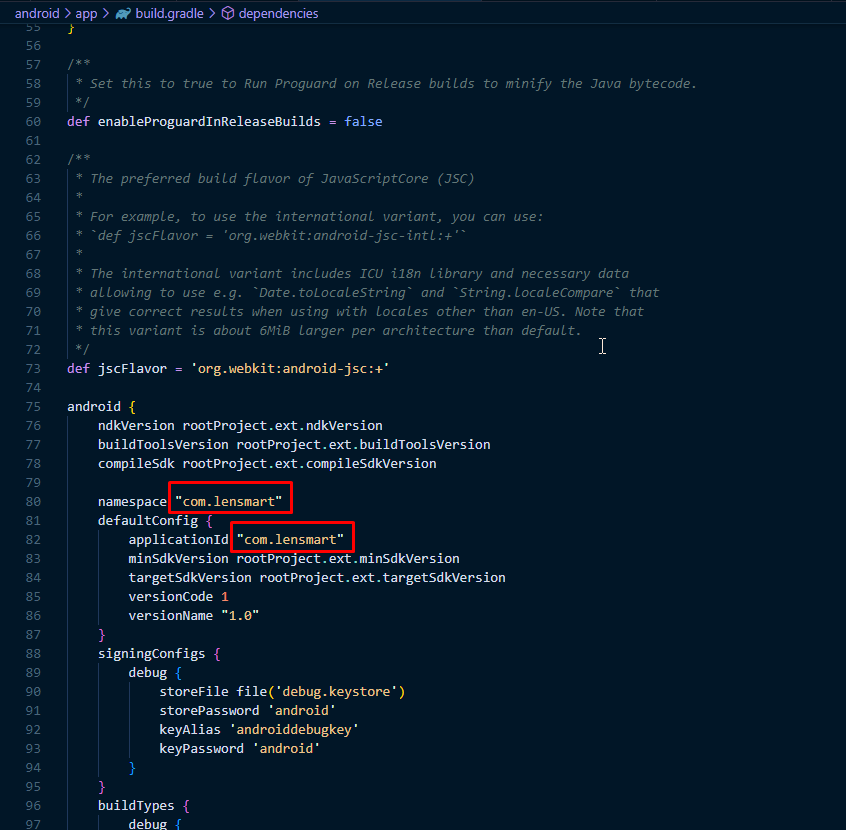Click the versionCode value 1

(x=225, y=597)
